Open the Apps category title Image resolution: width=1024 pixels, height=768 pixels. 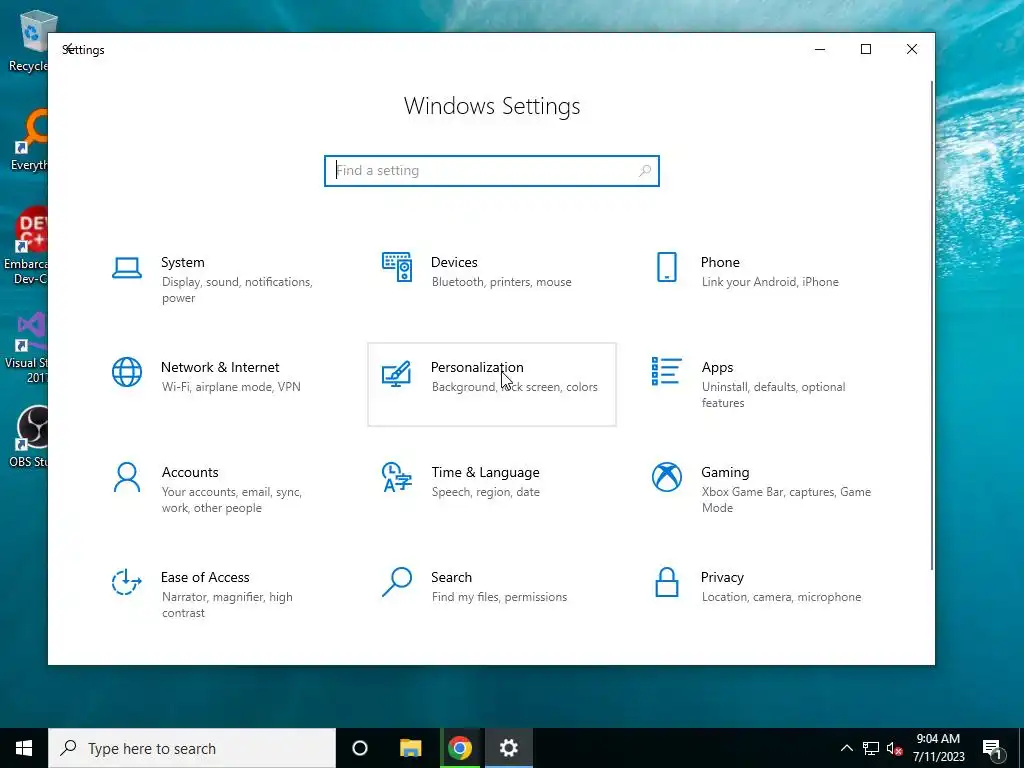pos(717,368)
